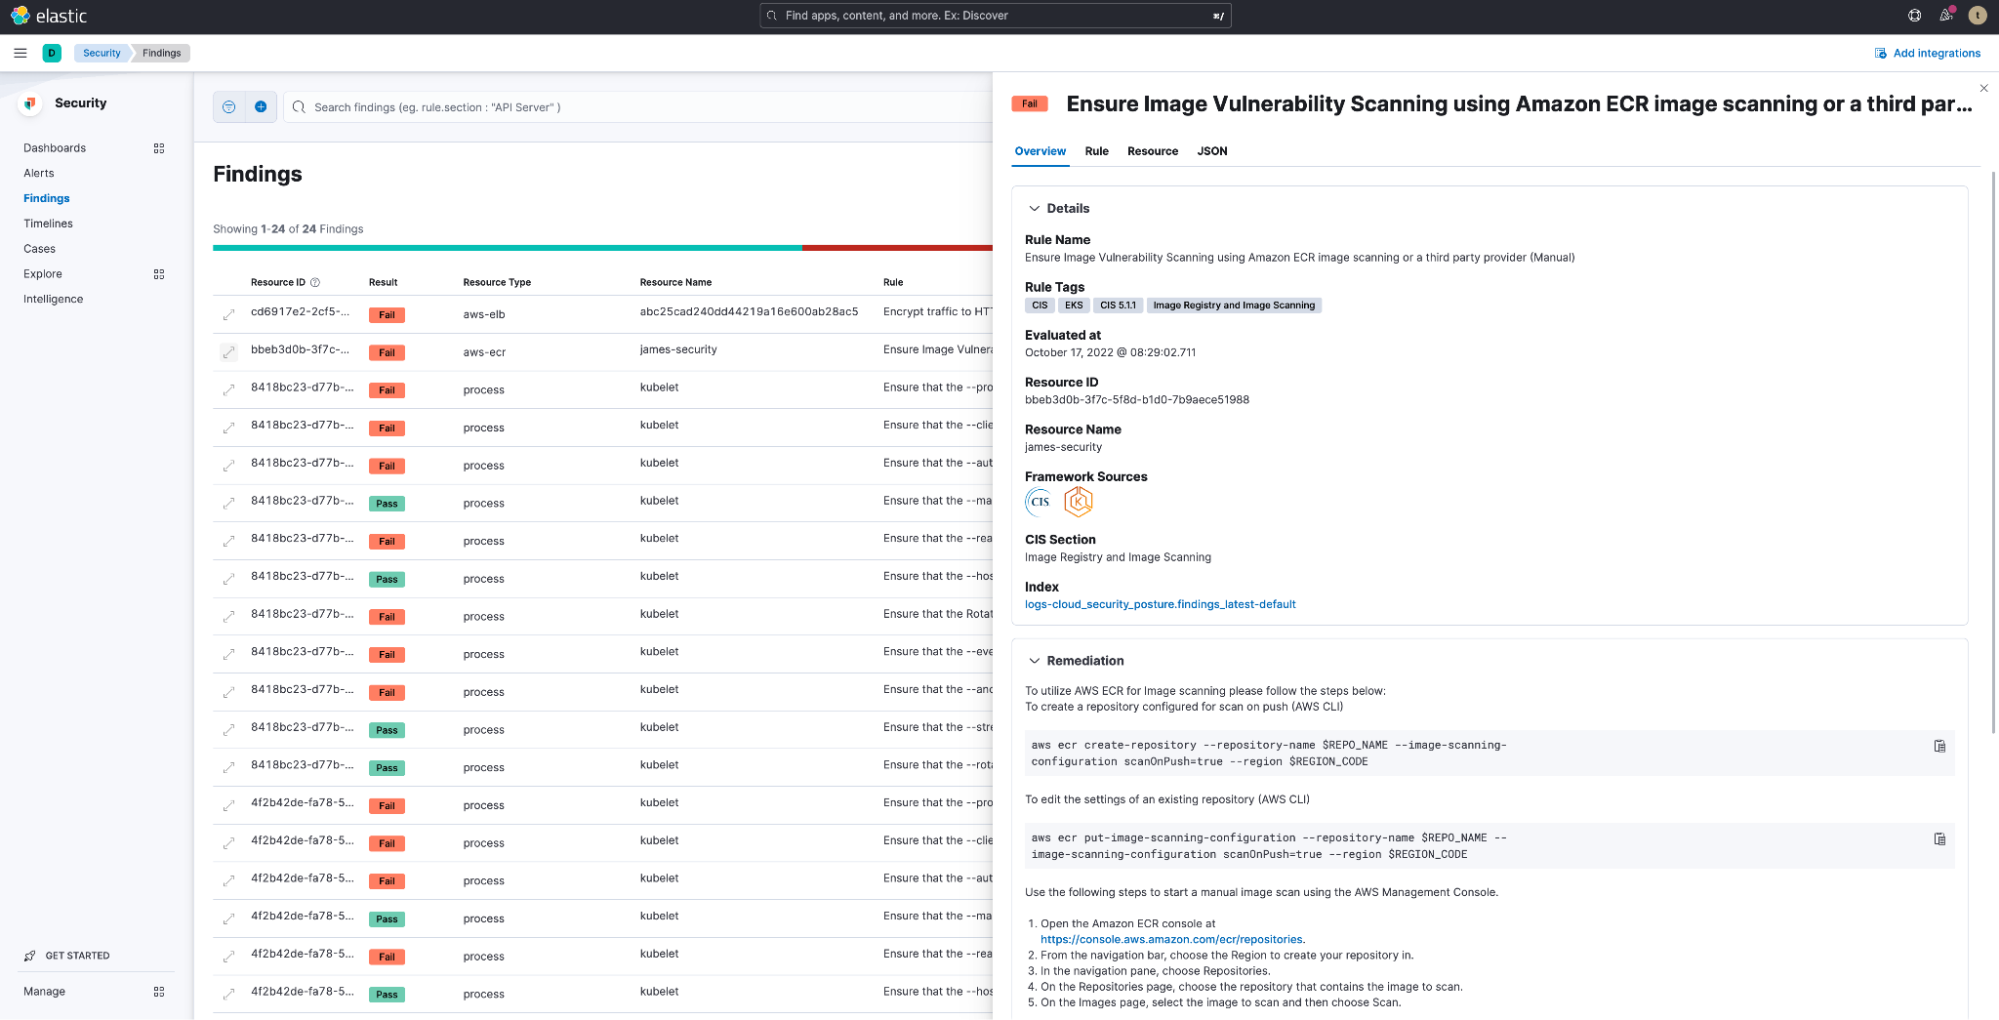1999x1020 pixels.
Task: Click the Image Registry and Image Scanning tag
Action: pyautogui.click(x=1233, y=306)
